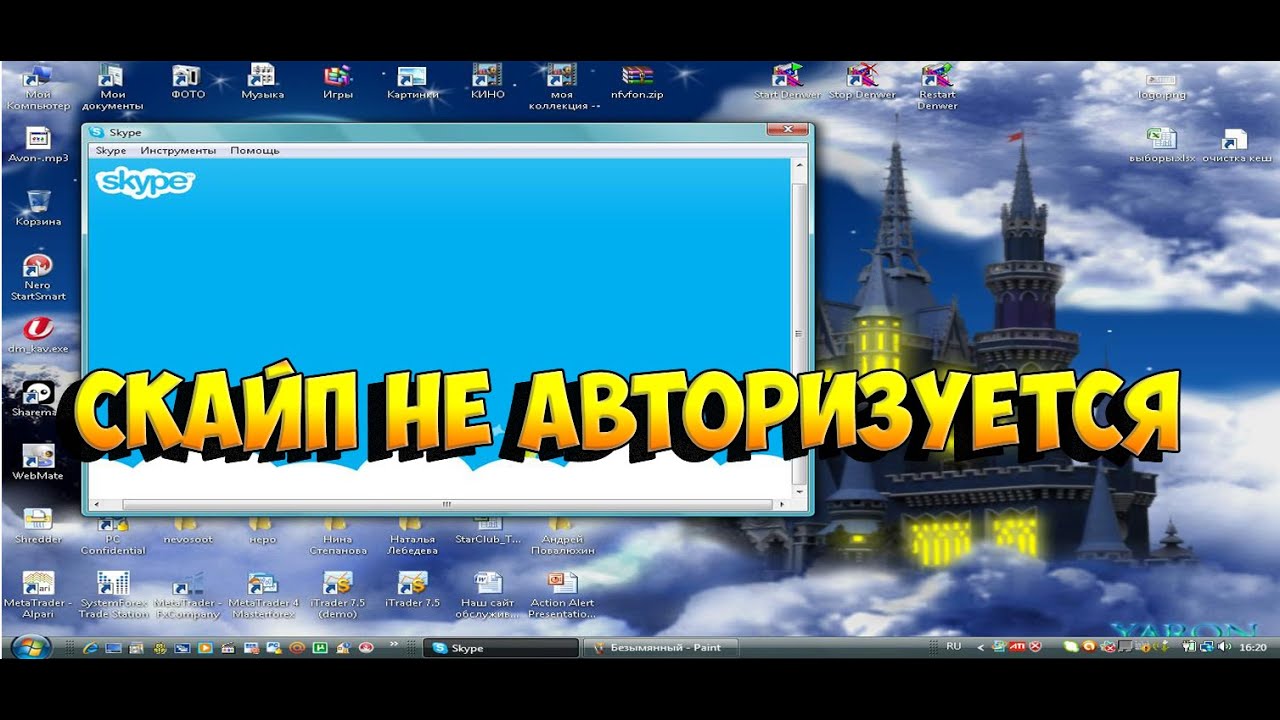Viewport: 1280px width, 720px height.
Task: Select SystemForex Trade Station shortcut
Action: [113, 596]
